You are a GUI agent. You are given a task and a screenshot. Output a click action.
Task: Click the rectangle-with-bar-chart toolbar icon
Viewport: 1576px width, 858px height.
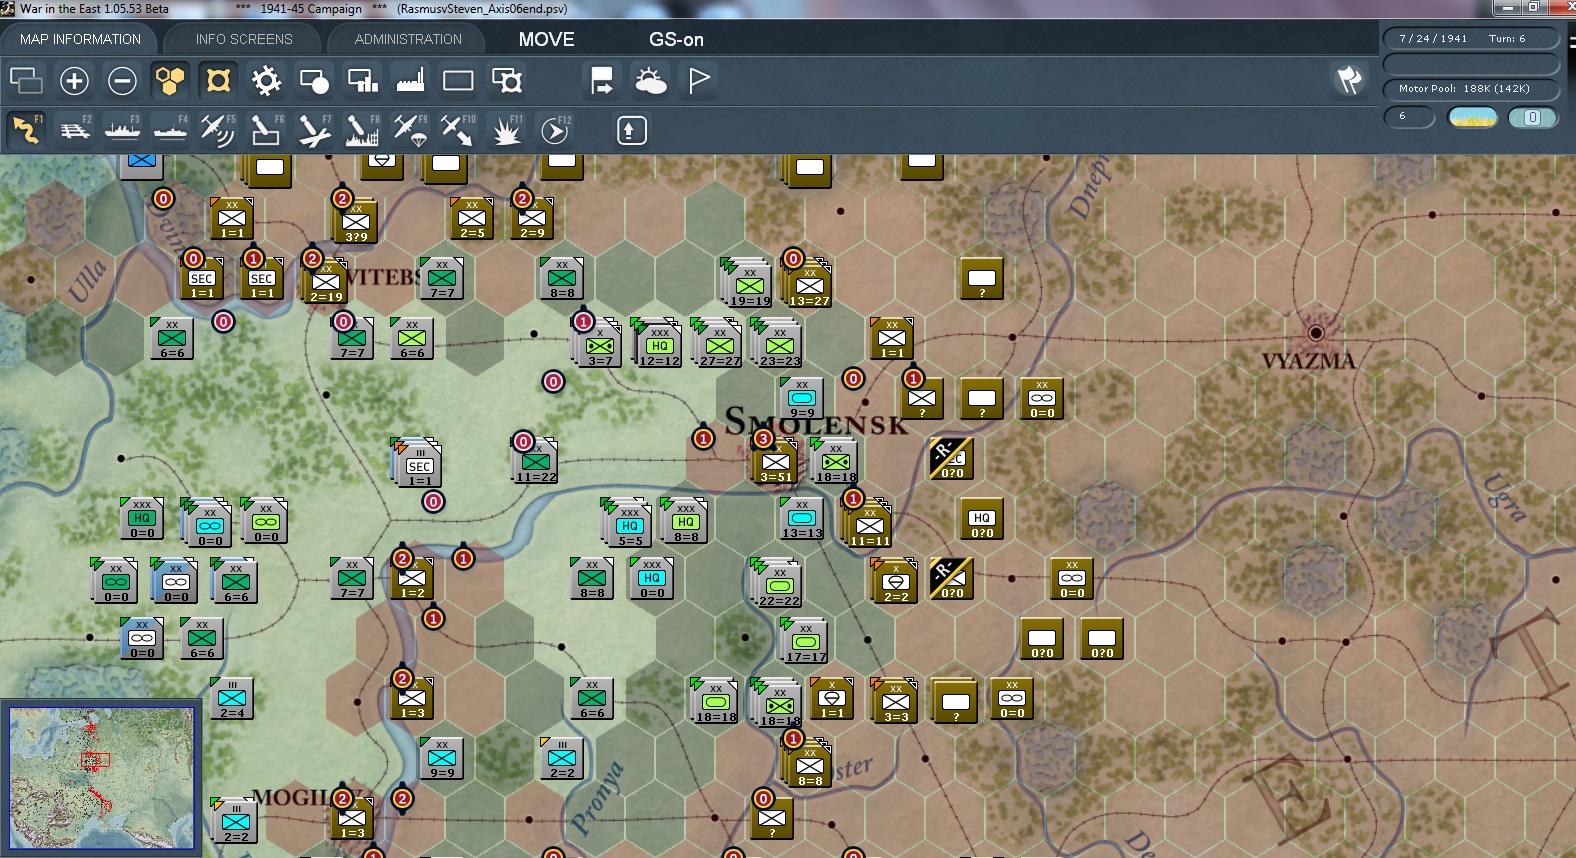[362, 80]
